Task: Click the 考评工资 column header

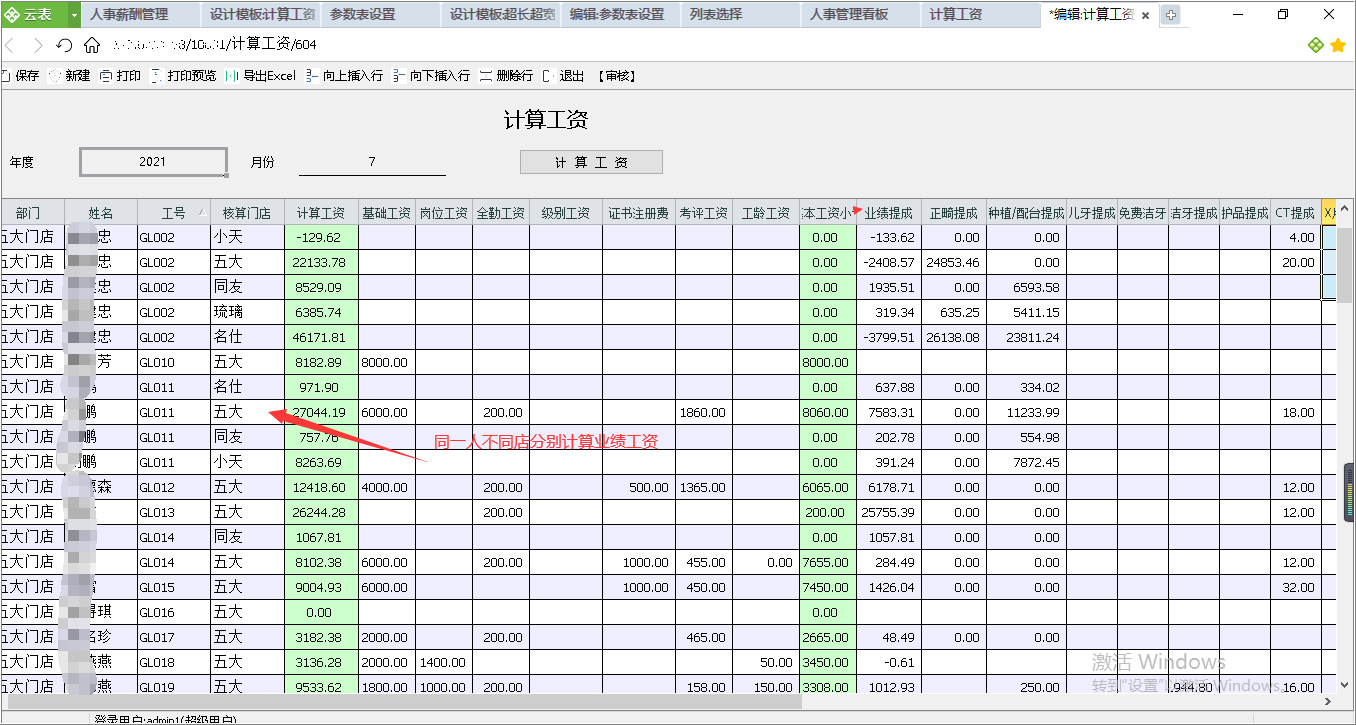Action: 703,213
